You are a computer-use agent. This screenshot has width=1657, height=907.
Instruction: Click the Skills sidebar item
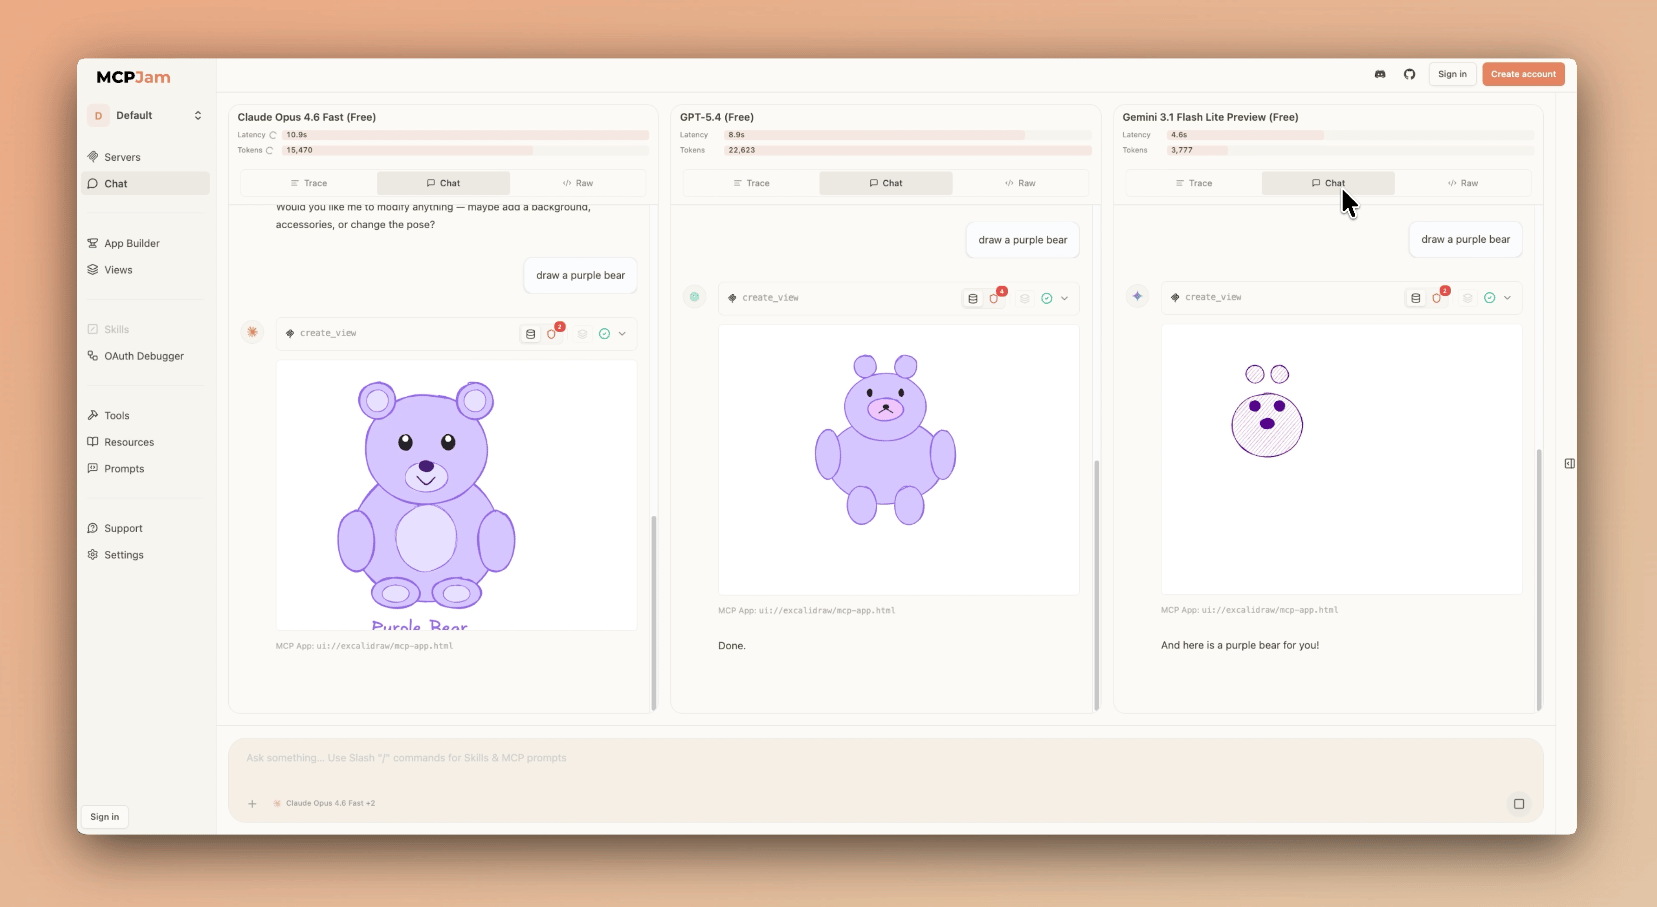tap(145, 329)
